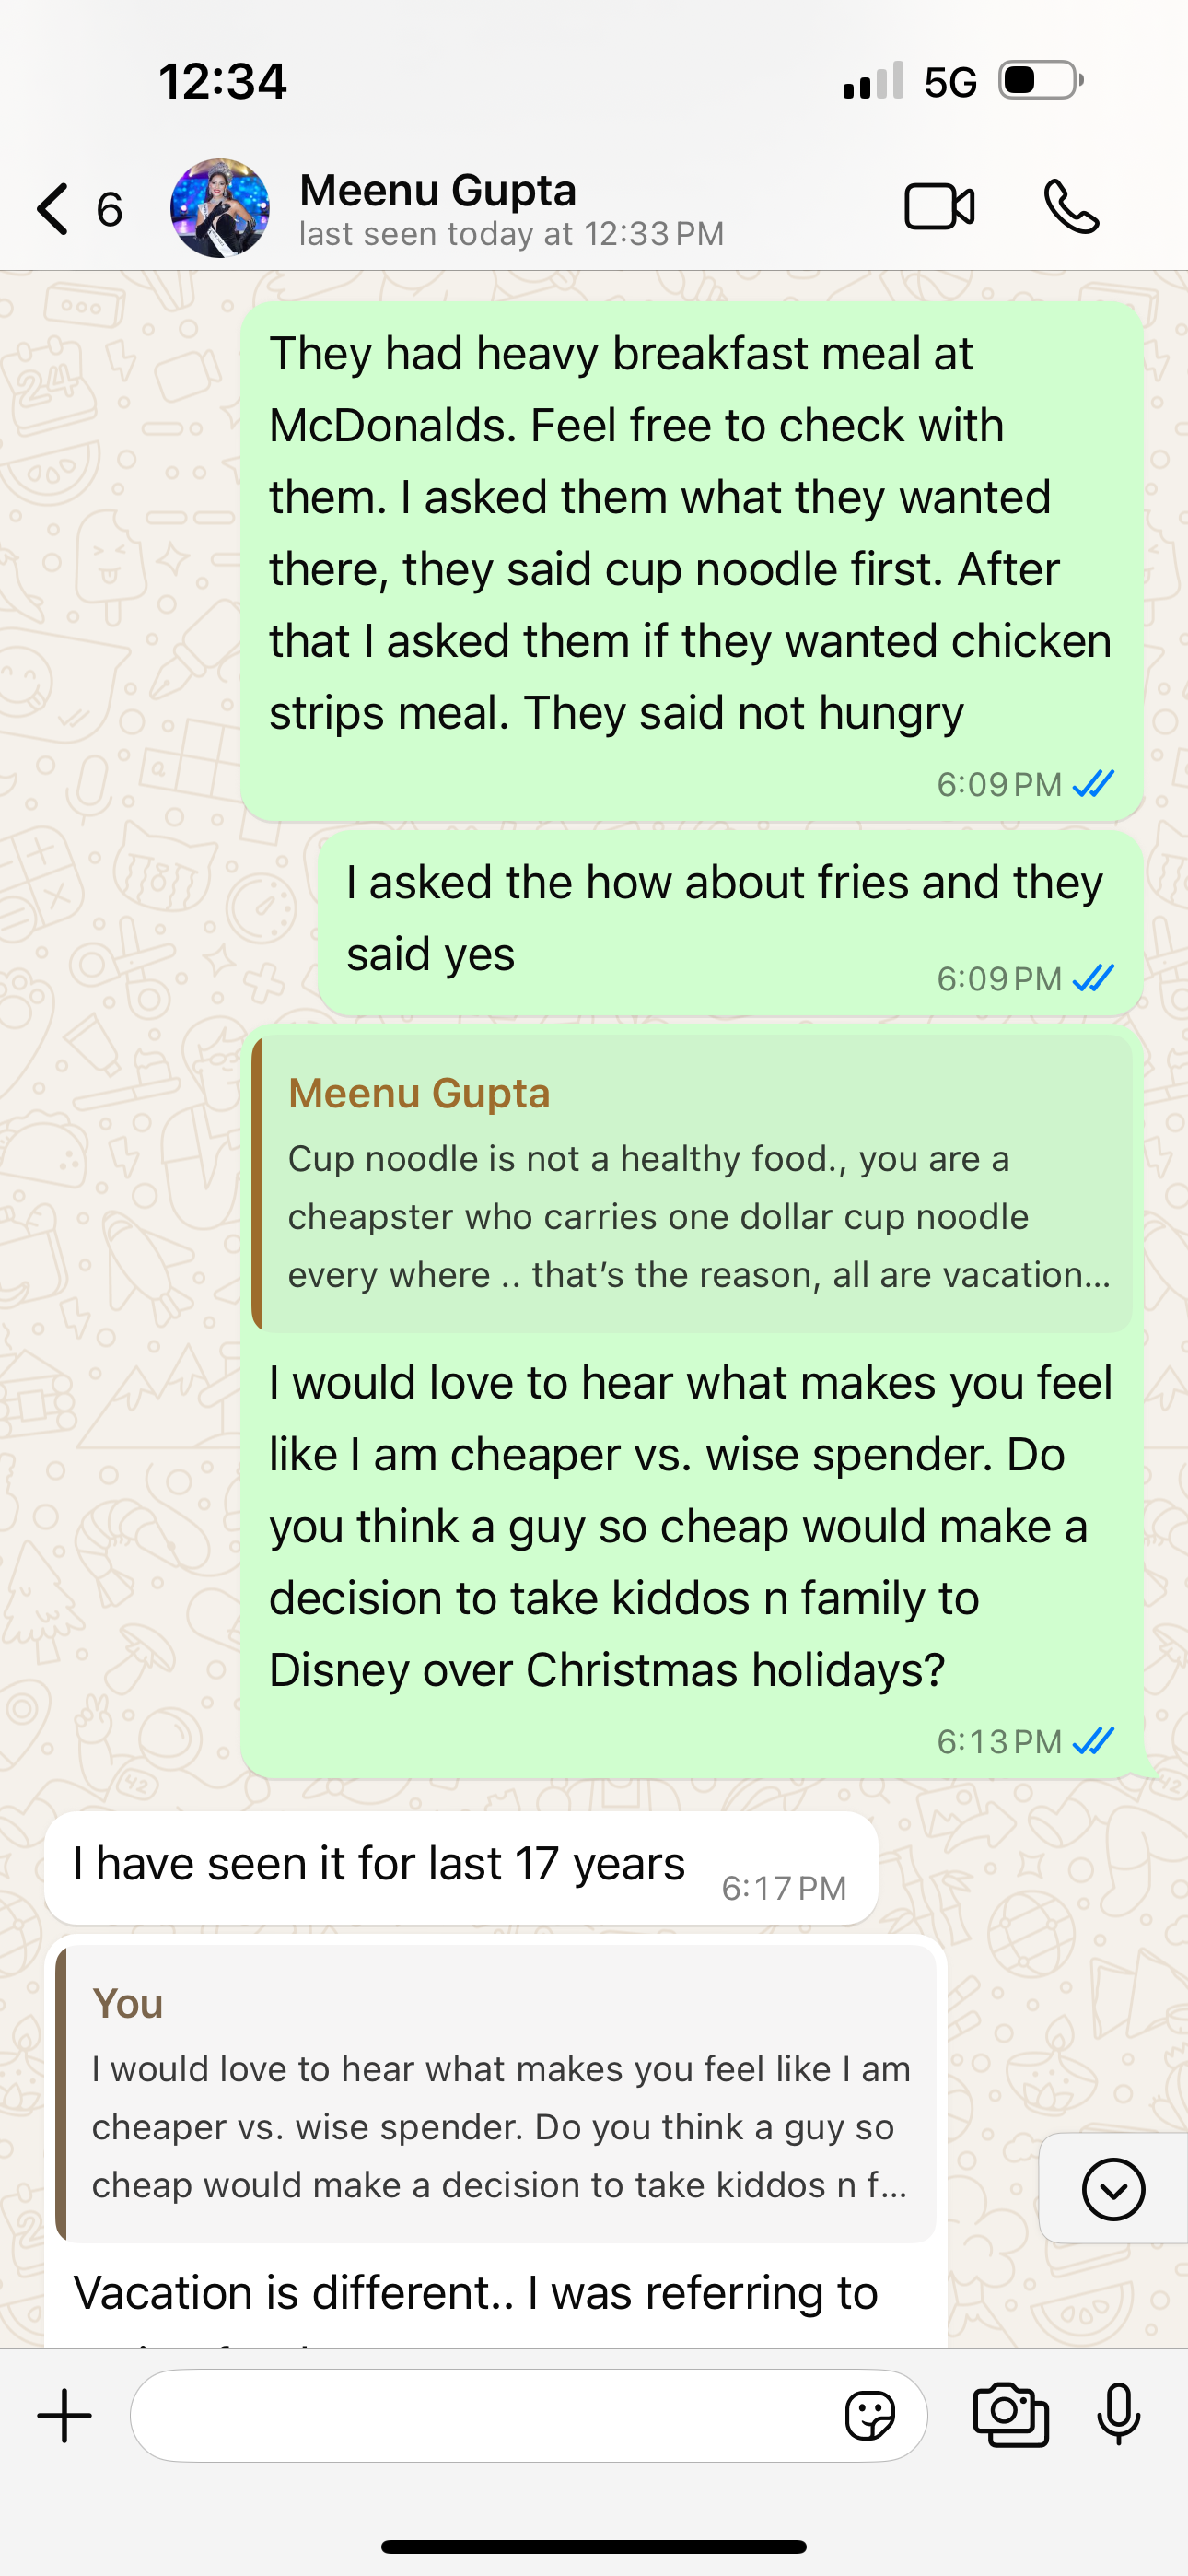The width and height of the screenshot is (1188, 2576).
Task: Tap the unread count 6 beside back arrow
Action: (109, 209)
